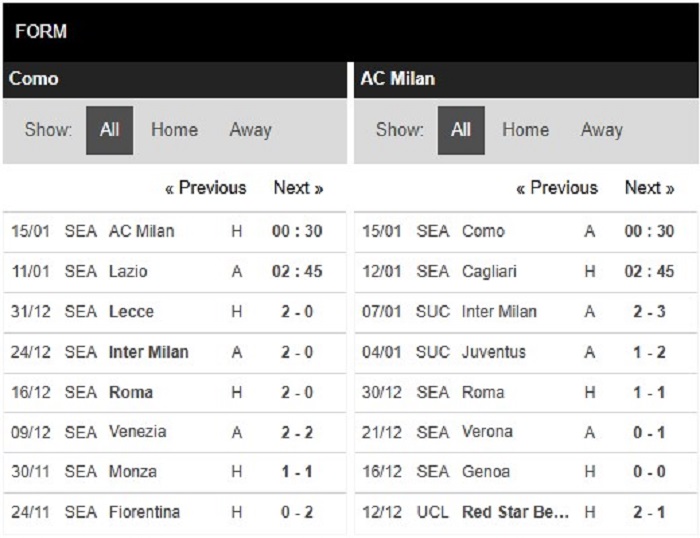This screenshot has height=538, width=700.
Task: Go to Next matches for Como
Action: (298, 188)
